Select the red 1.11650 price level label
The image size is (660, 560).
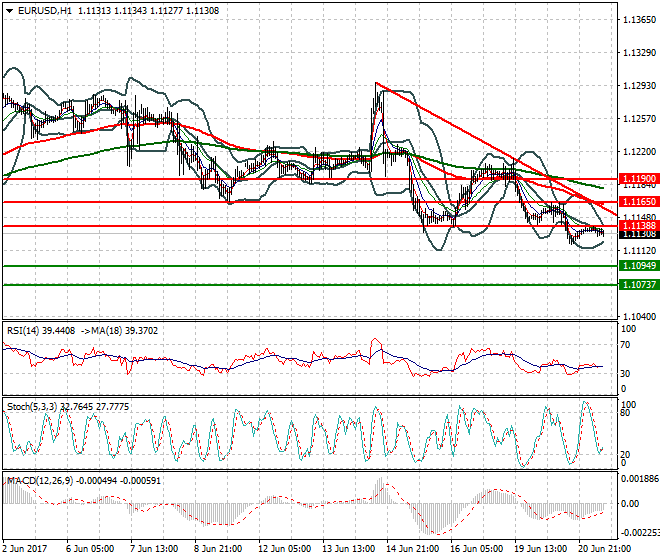[x=639, y=202]
